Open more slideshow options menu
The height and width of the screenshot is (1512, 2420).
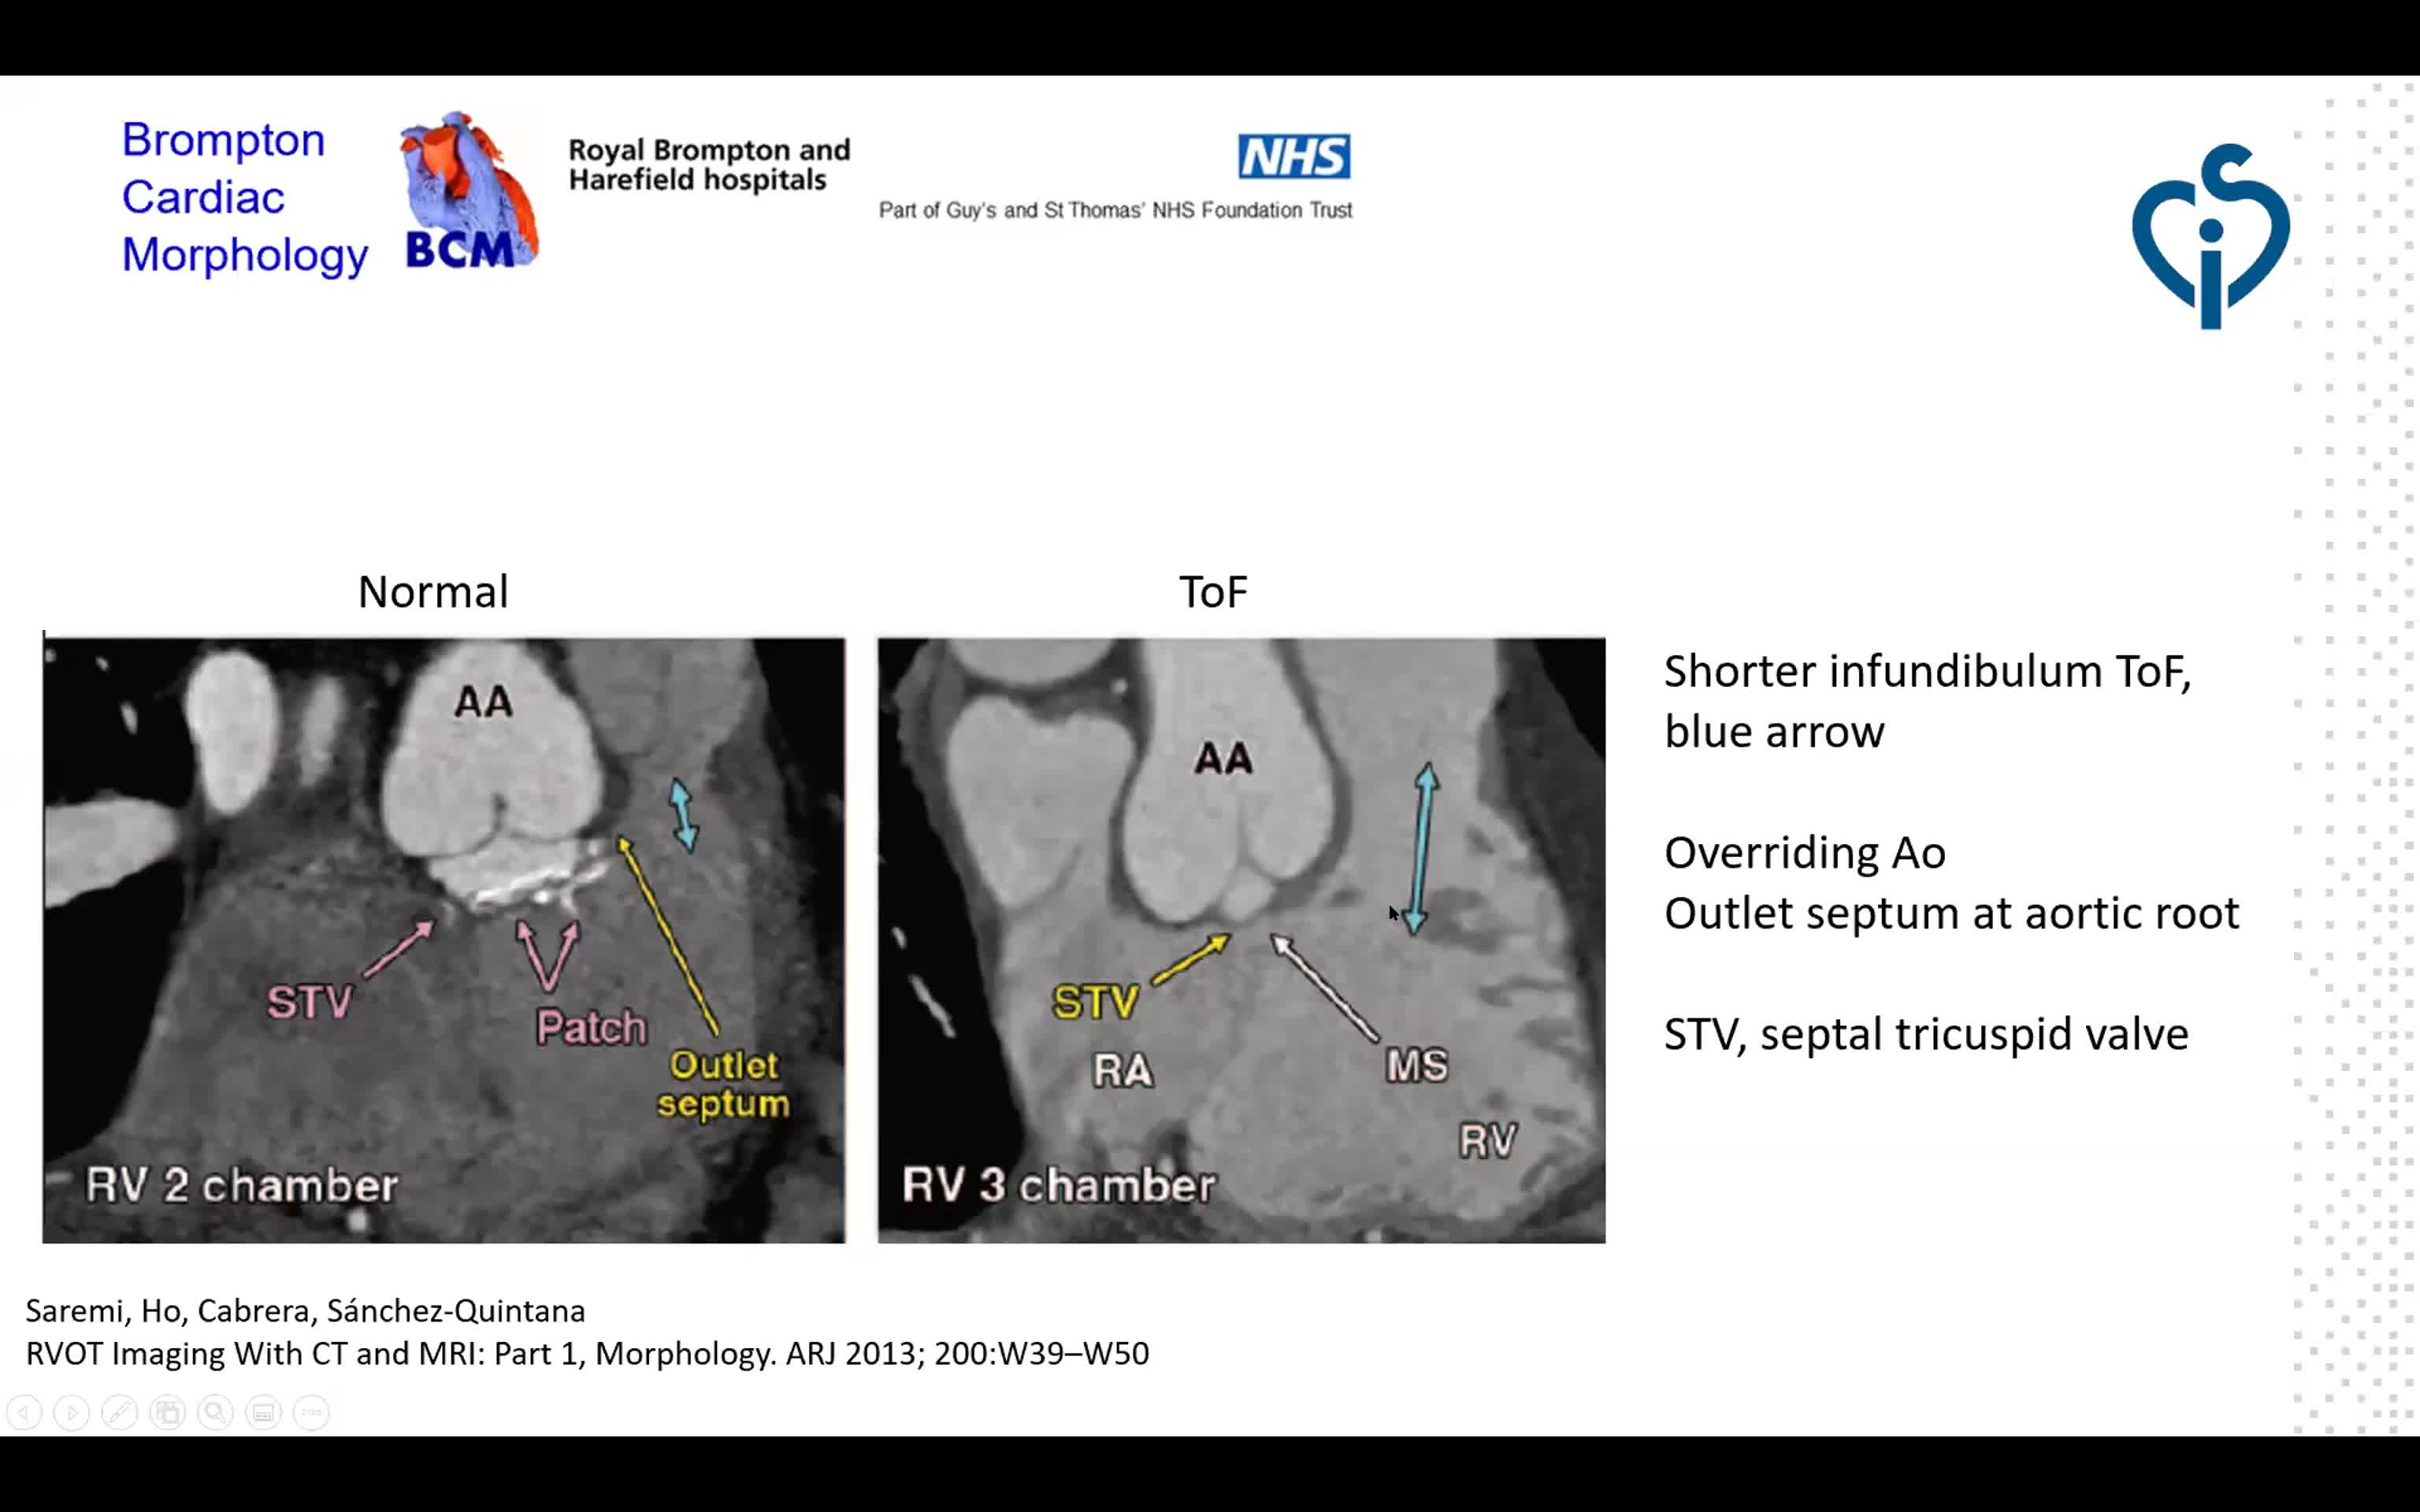pyautogui.click(x=311, y=1412)
